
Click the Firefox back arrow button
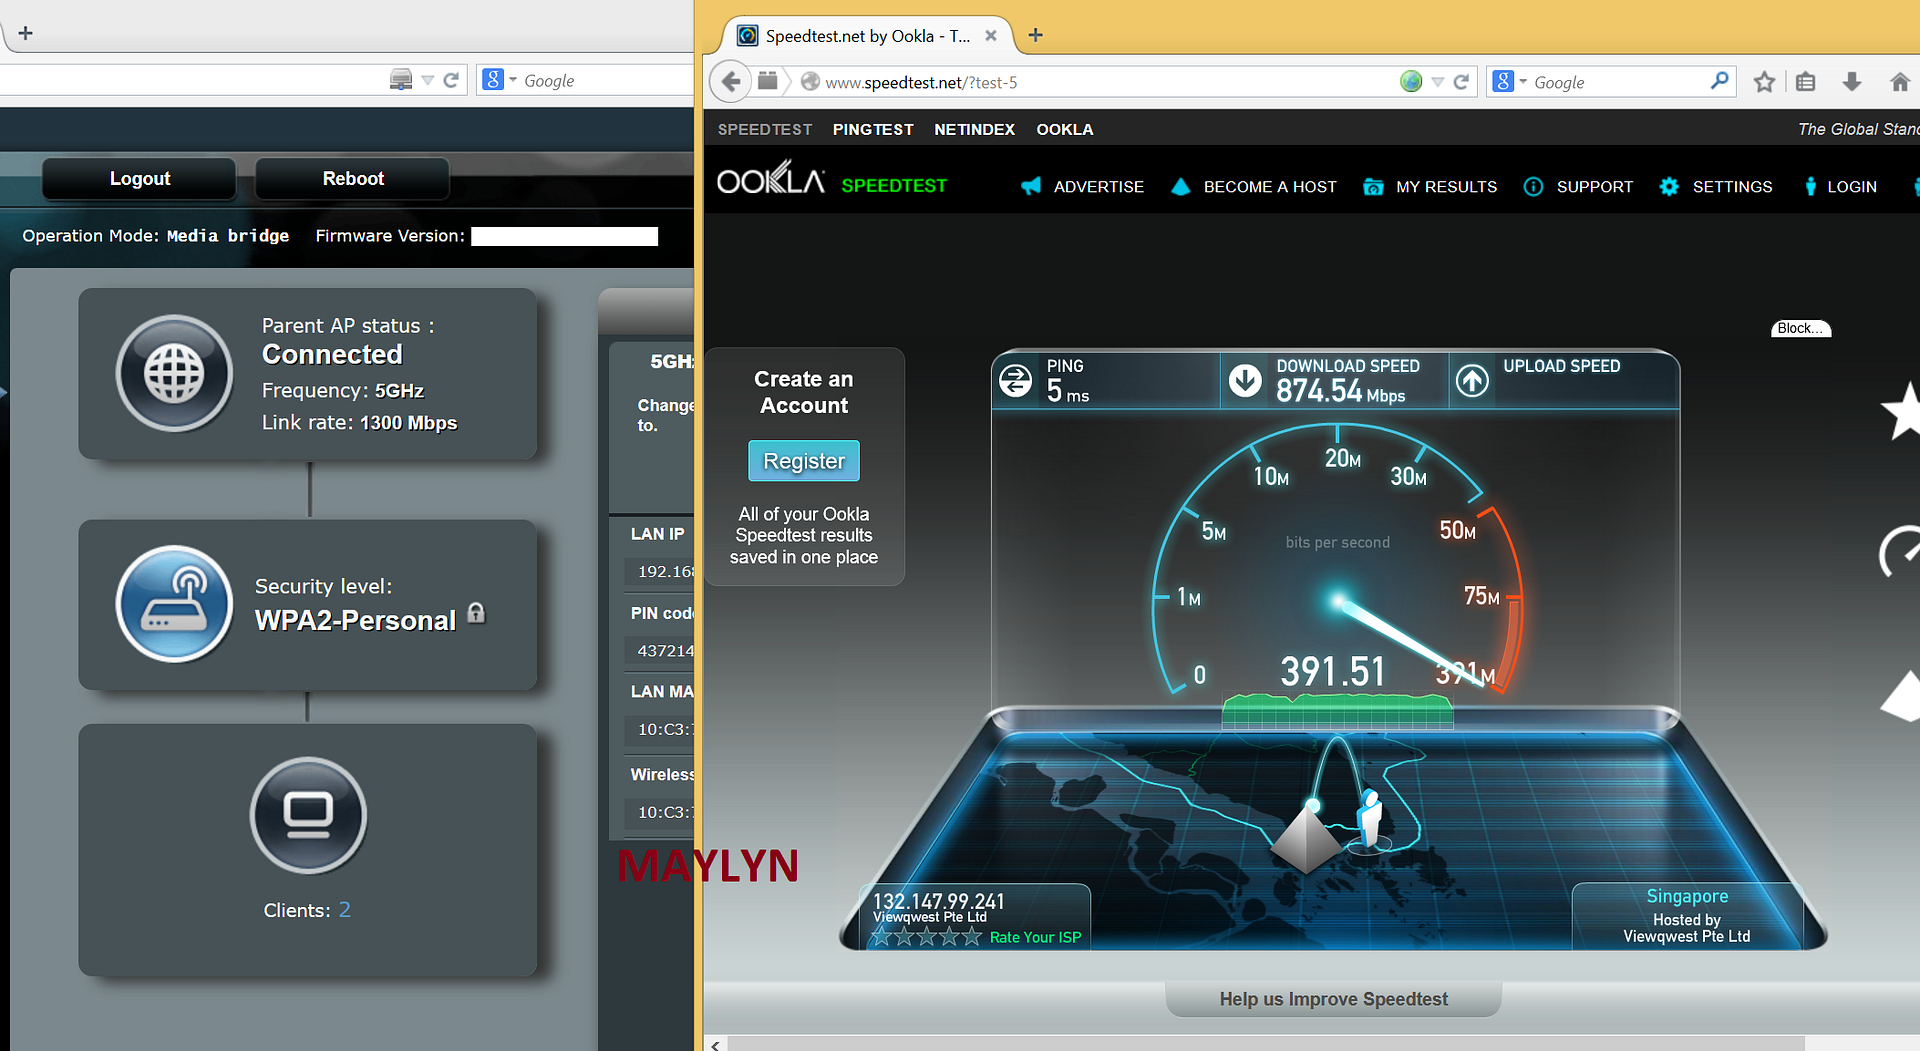click(731, 82)
